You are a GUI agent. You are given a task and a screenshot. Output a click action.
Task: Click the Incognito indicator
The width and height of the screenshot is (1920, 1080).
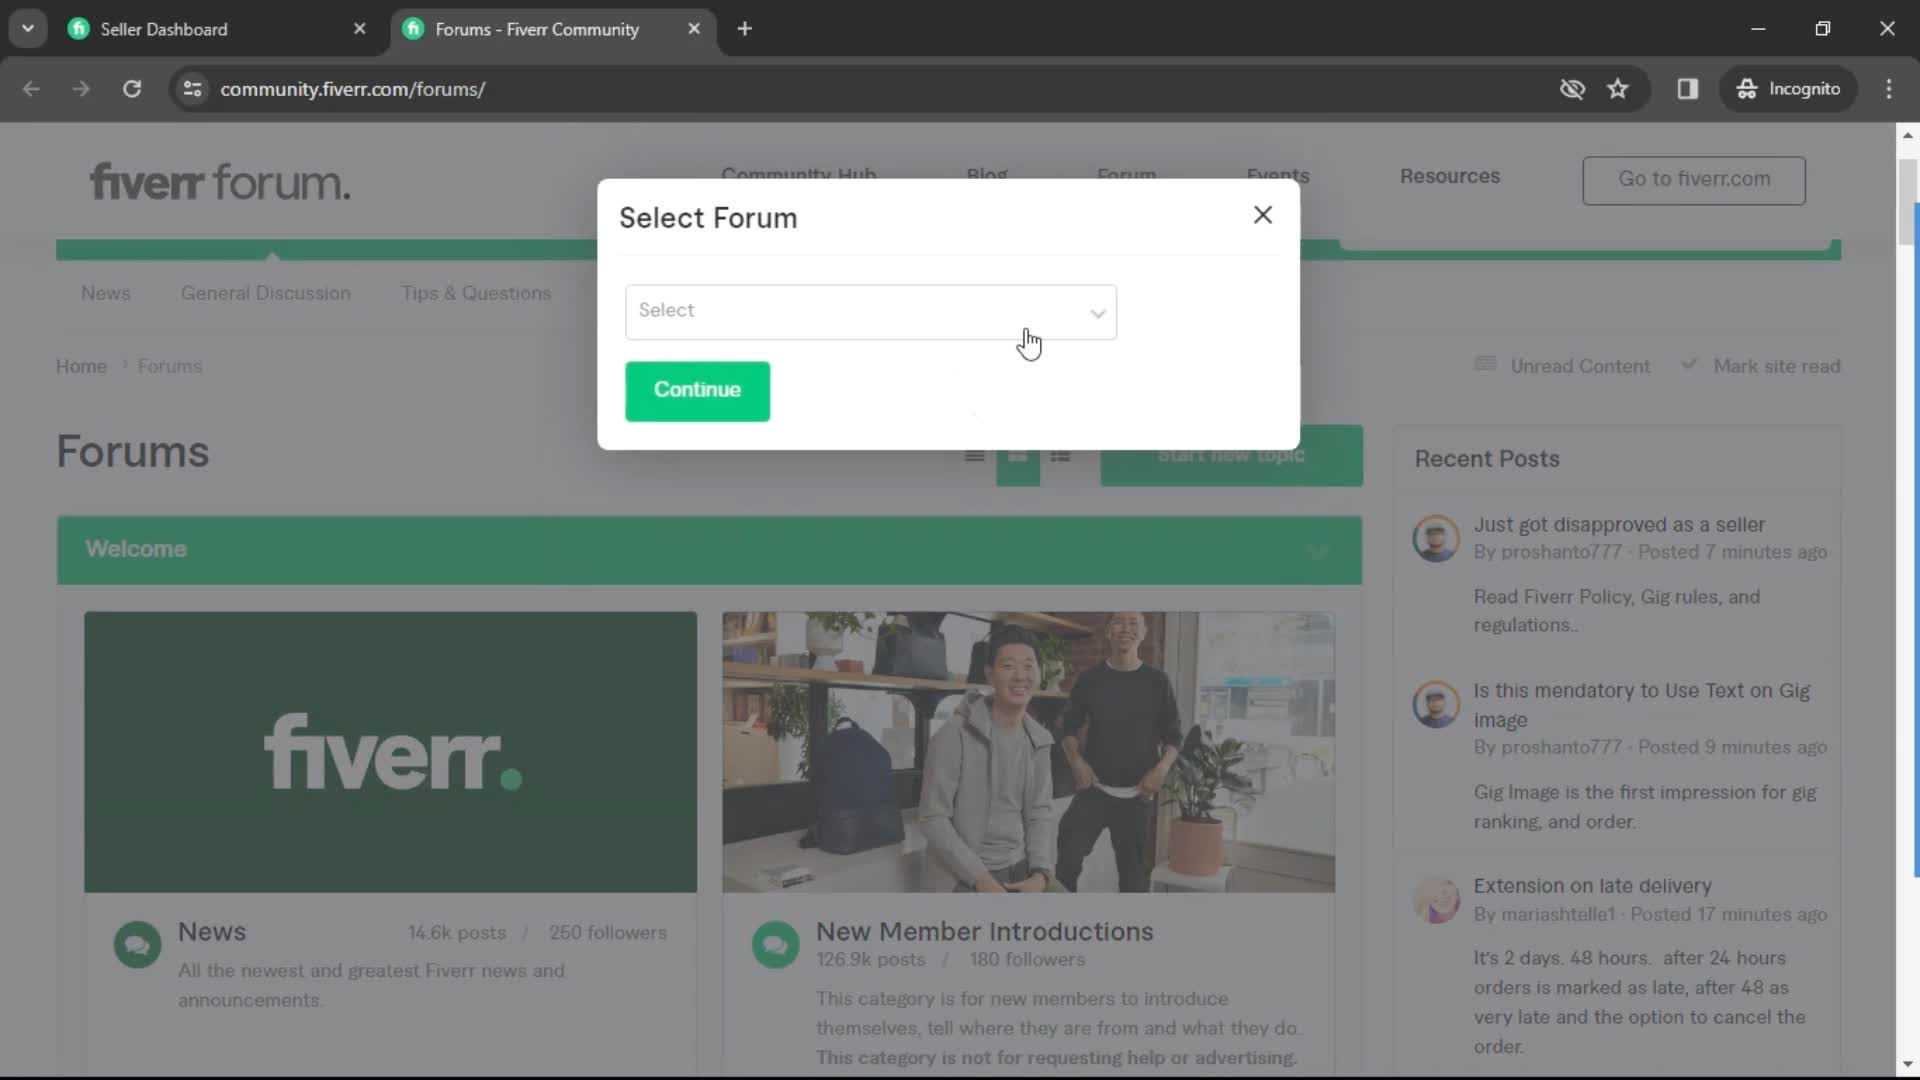coord(1788,89)
